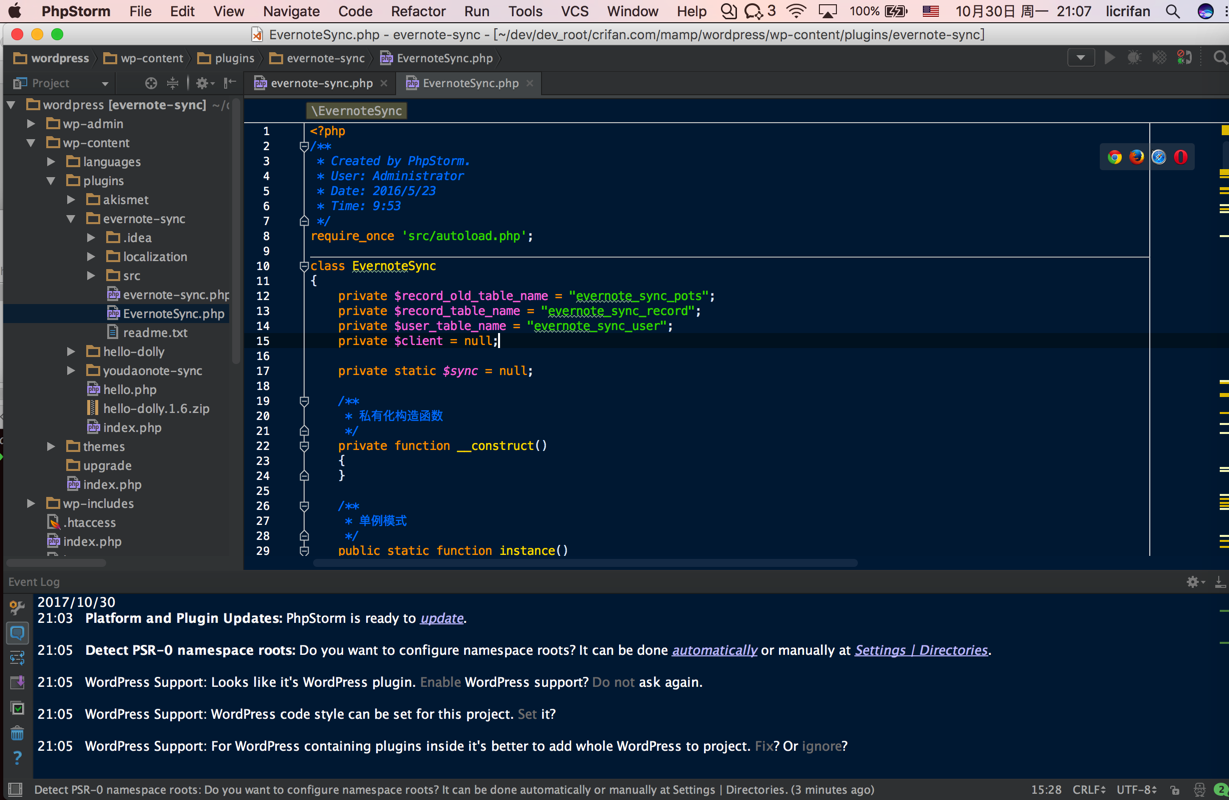Viewport: 1229px width, 801px height.
Task: Click the 'update' link in Event Log
Action: pos(441,618)
